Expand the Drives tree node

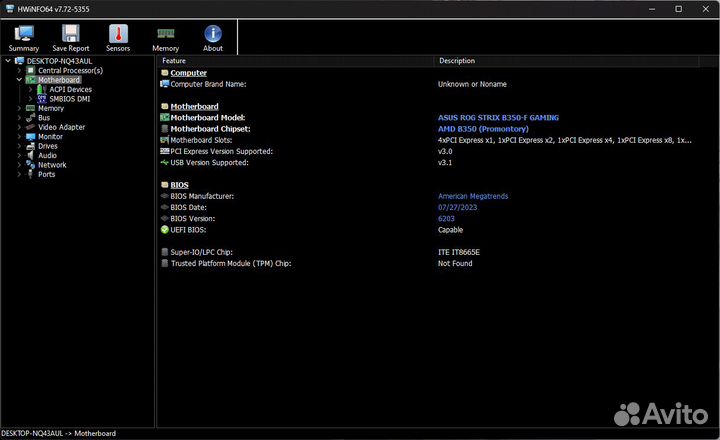coord(18,146)
